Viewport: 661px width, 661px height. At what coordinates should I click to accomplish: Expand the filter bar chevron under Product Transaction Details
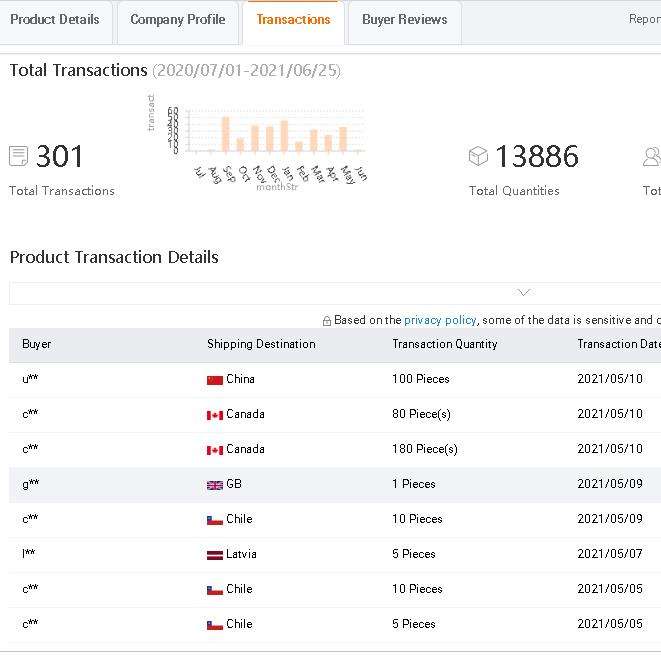[x=523, y=293]
